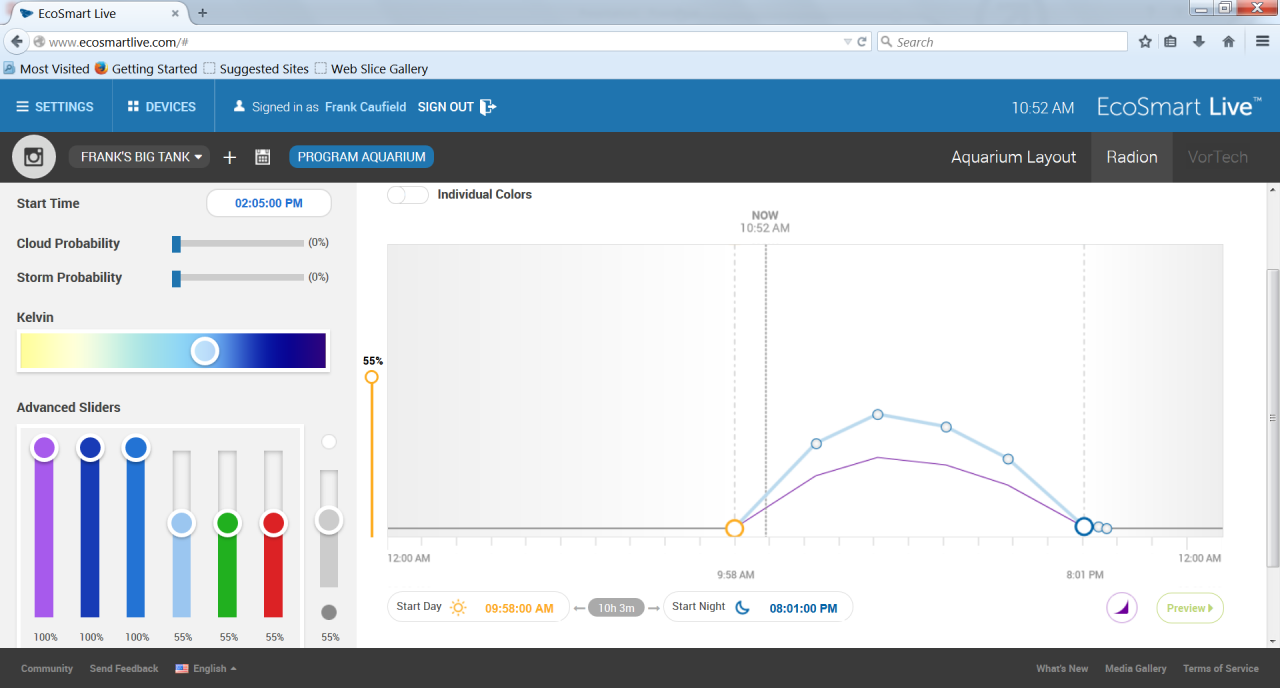Viewport: 1280px width, 688px height.
Task: Click the Sign Out link
Action: point(446,107)
